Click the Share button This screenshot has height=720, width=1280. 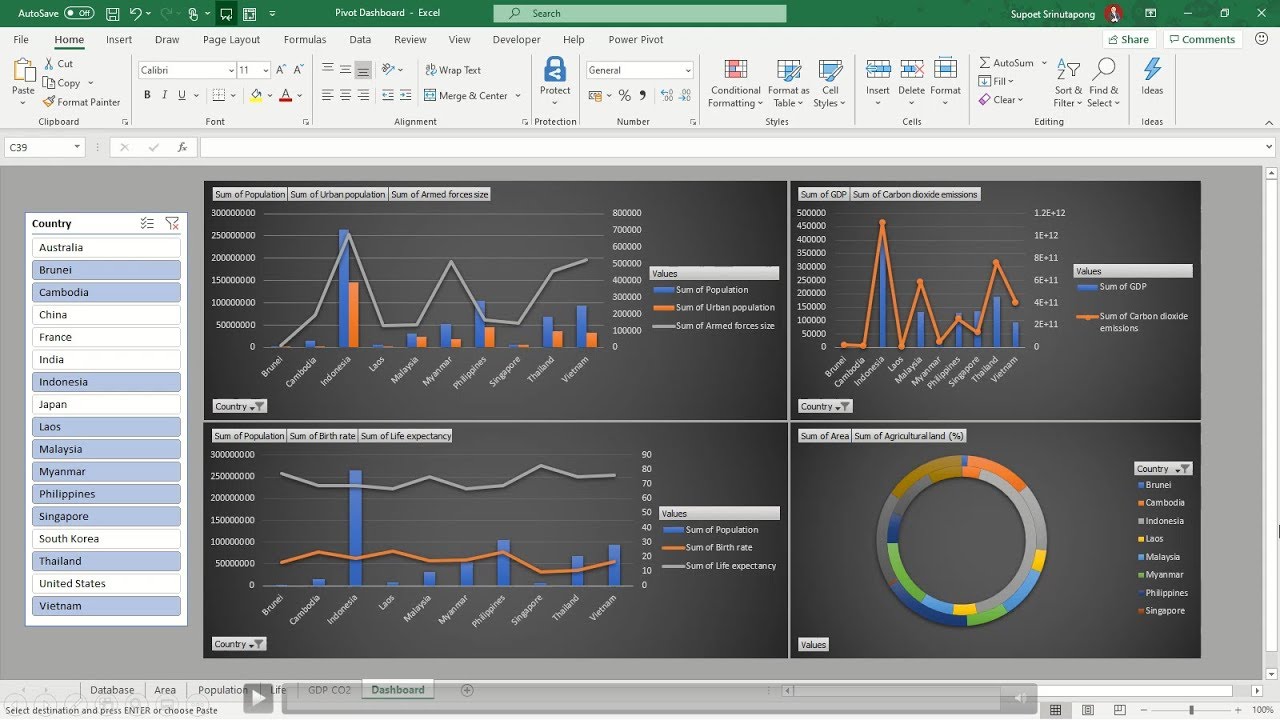pyautogui.click(x=1128, y=40)
